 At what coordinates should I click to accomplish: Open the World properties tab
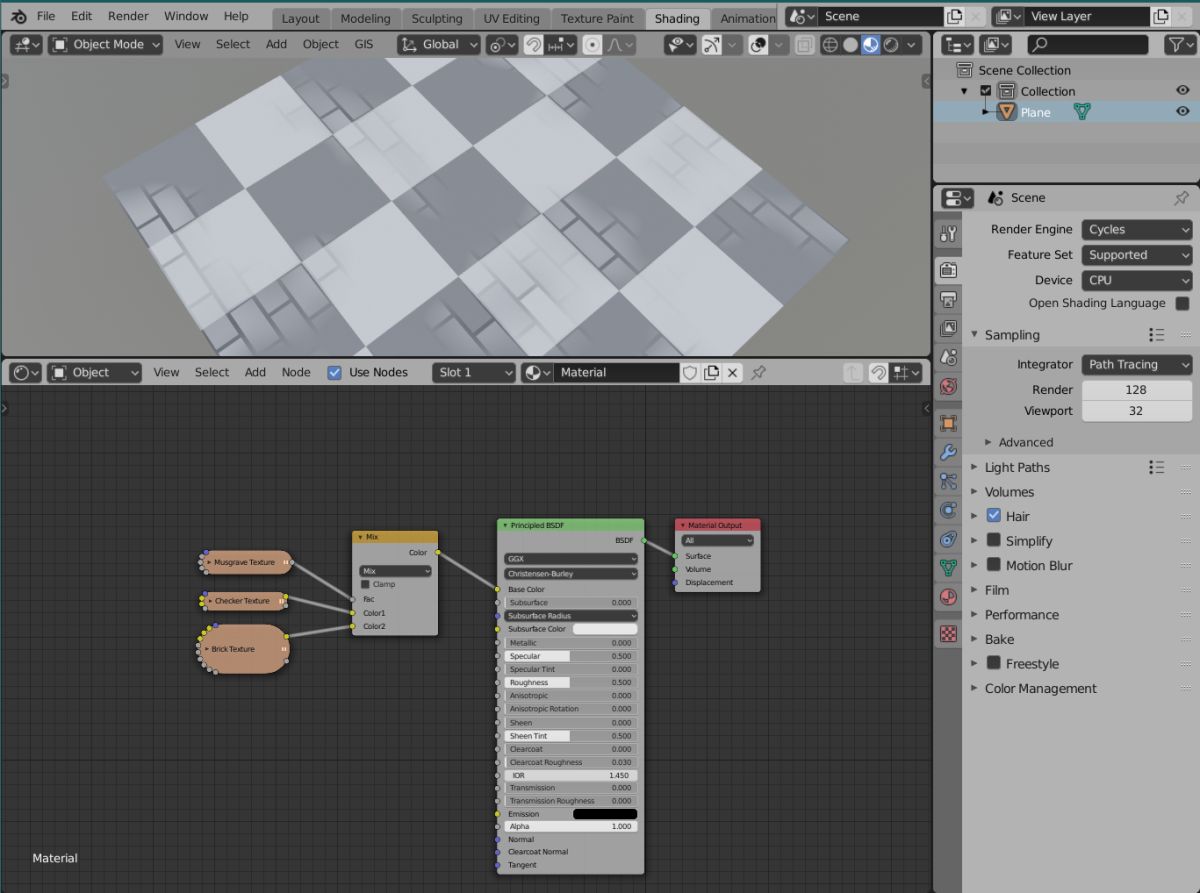(948, 386)
